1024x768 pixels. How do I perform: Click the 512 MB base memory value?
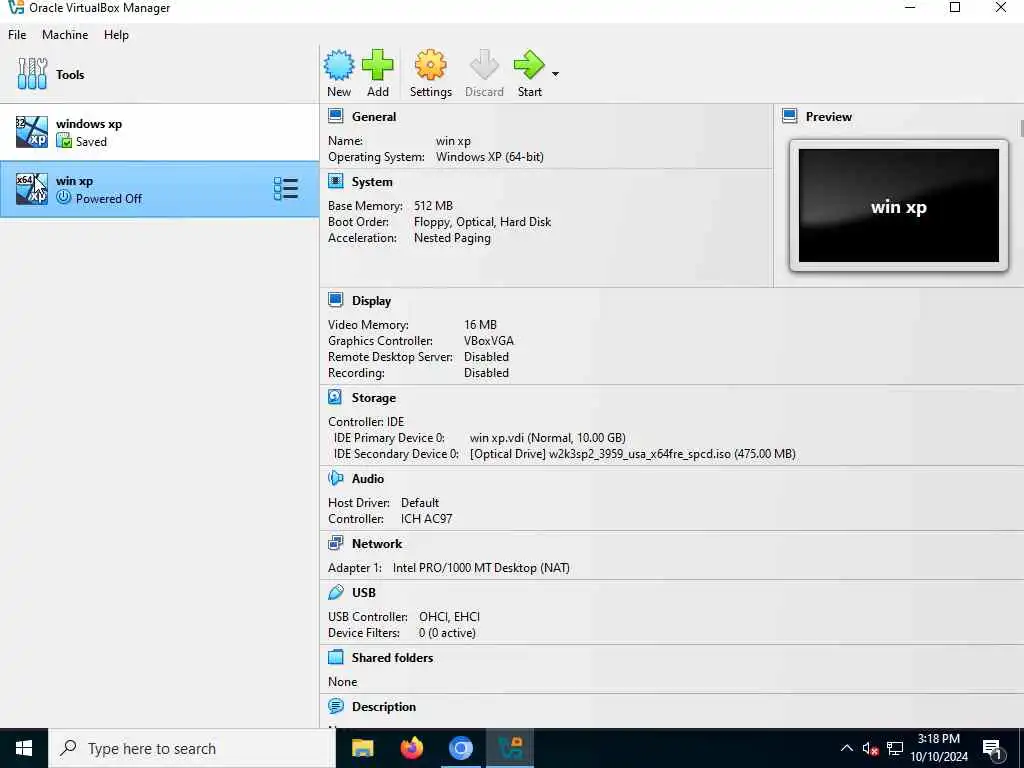click(x=433, y=206)
